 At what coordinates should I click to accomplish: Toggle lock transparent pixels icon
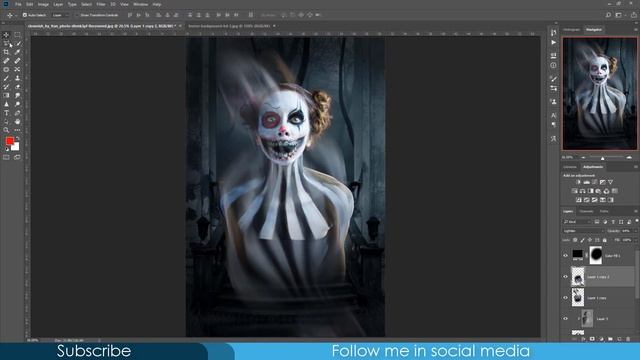point(575,240)
